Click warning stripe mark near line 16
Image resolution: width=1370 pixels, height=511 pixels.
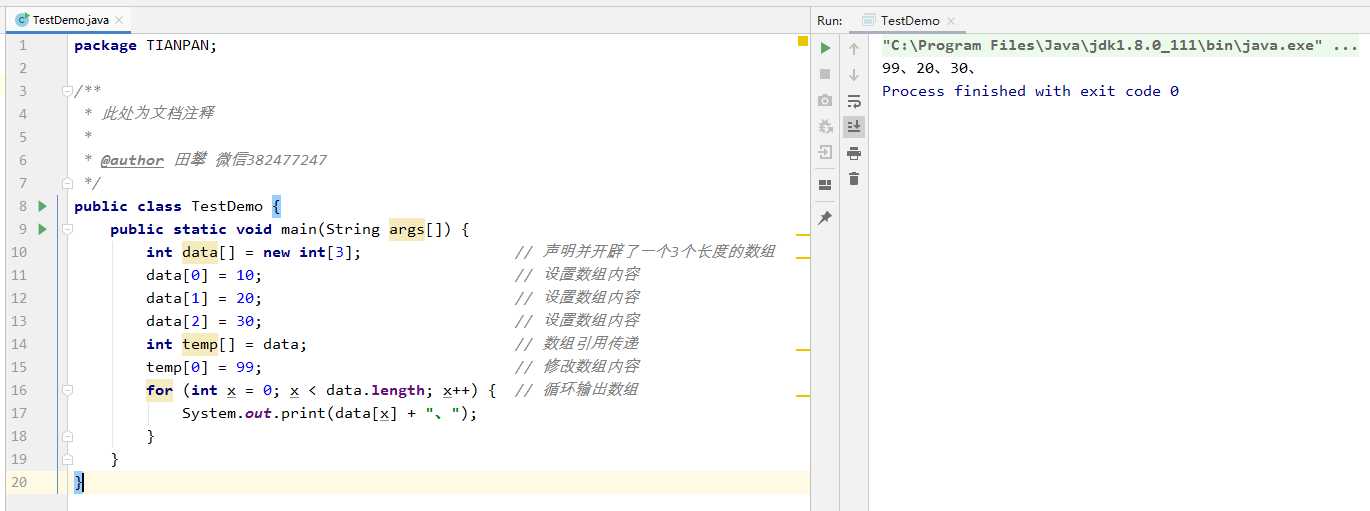click(802, 396)
